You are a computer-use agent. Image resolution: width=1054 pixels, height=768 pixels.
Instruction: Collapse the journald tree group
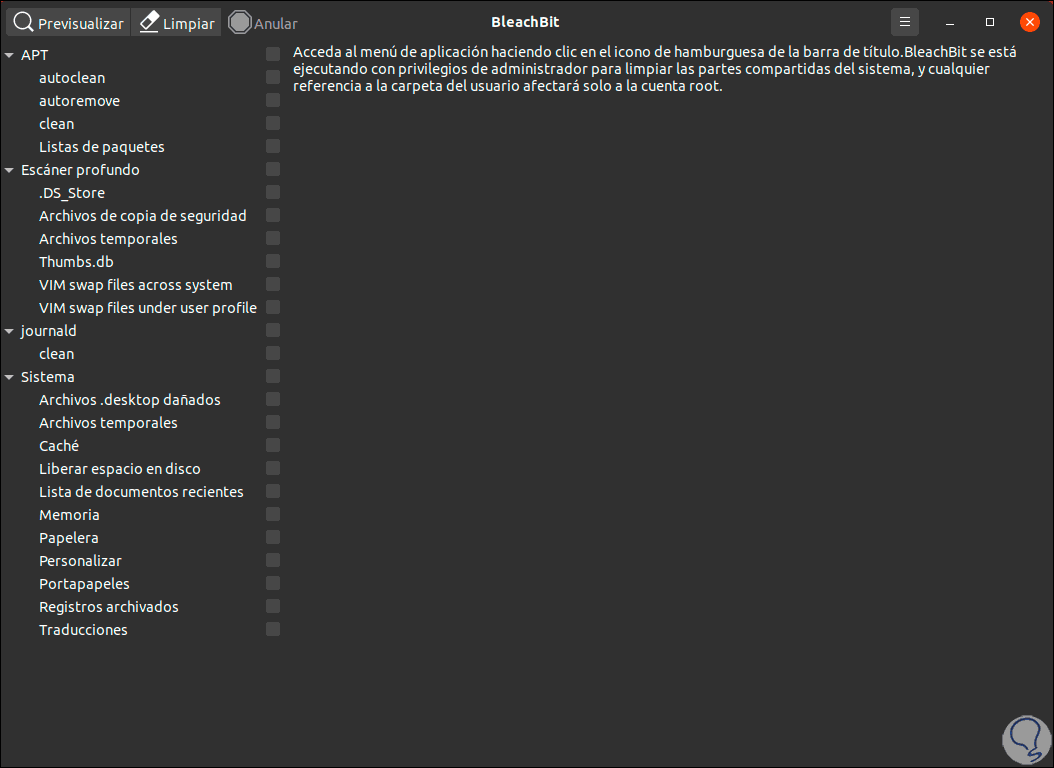(9, 331)
